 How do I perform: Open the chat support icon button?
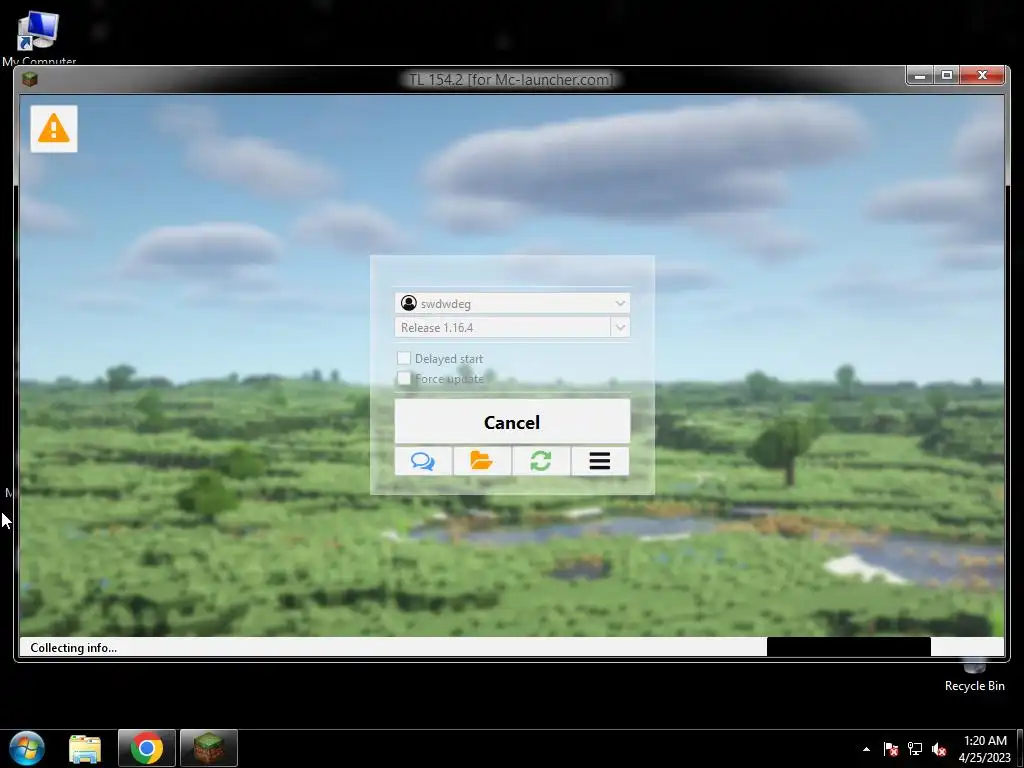423,461
